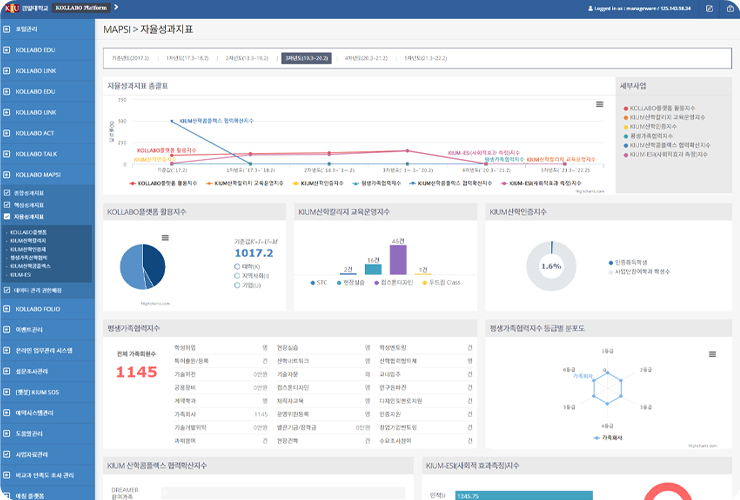Toggle KOLLABO플랫폼 활용지수 series in chart legend

point(163,183)
